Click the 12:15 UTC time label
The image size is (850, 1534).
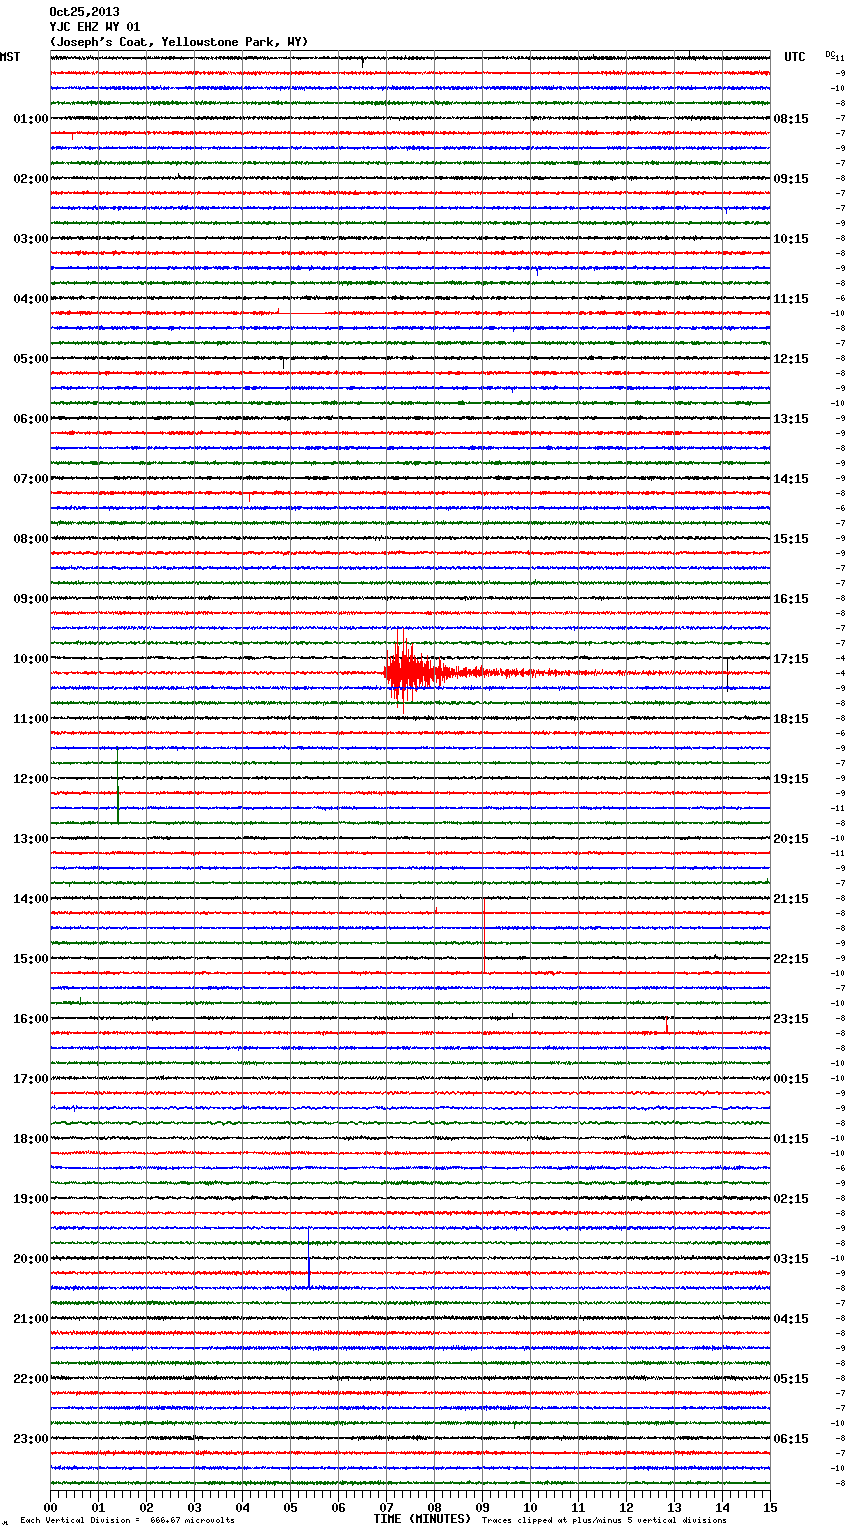tap(791, 359)
